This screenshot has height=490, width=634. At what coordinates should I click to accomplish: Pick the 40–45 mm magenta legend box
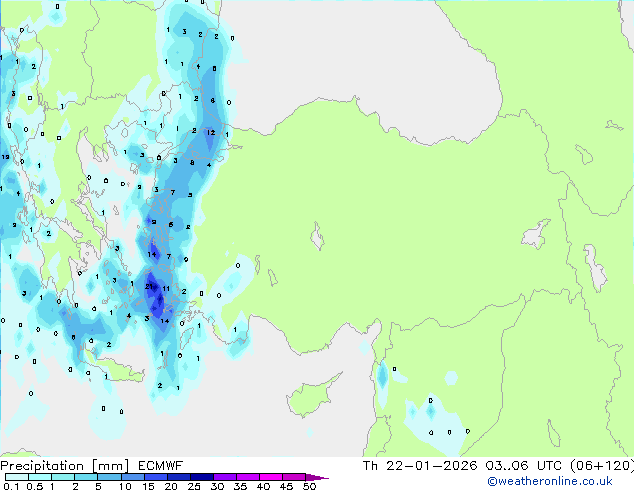271,477
